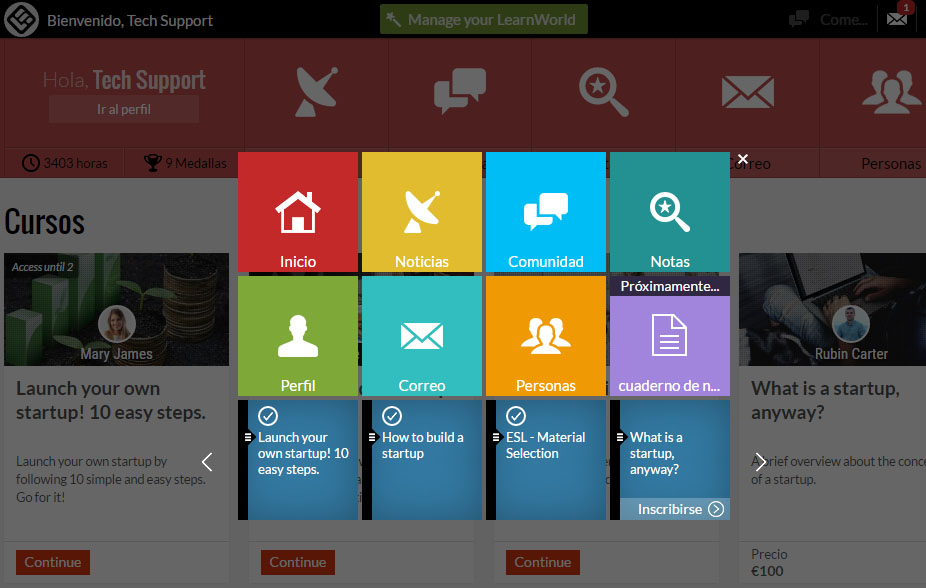The image size is (926, 588).
Task: Open Notas via the magnifier icon
Action: pos(669,212)
